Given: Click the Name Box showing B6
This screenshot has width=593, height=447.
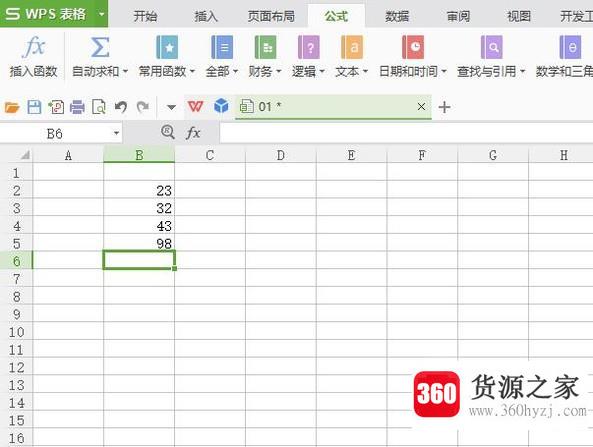Looking at the screenshot, I should click(x=55, y=133).
